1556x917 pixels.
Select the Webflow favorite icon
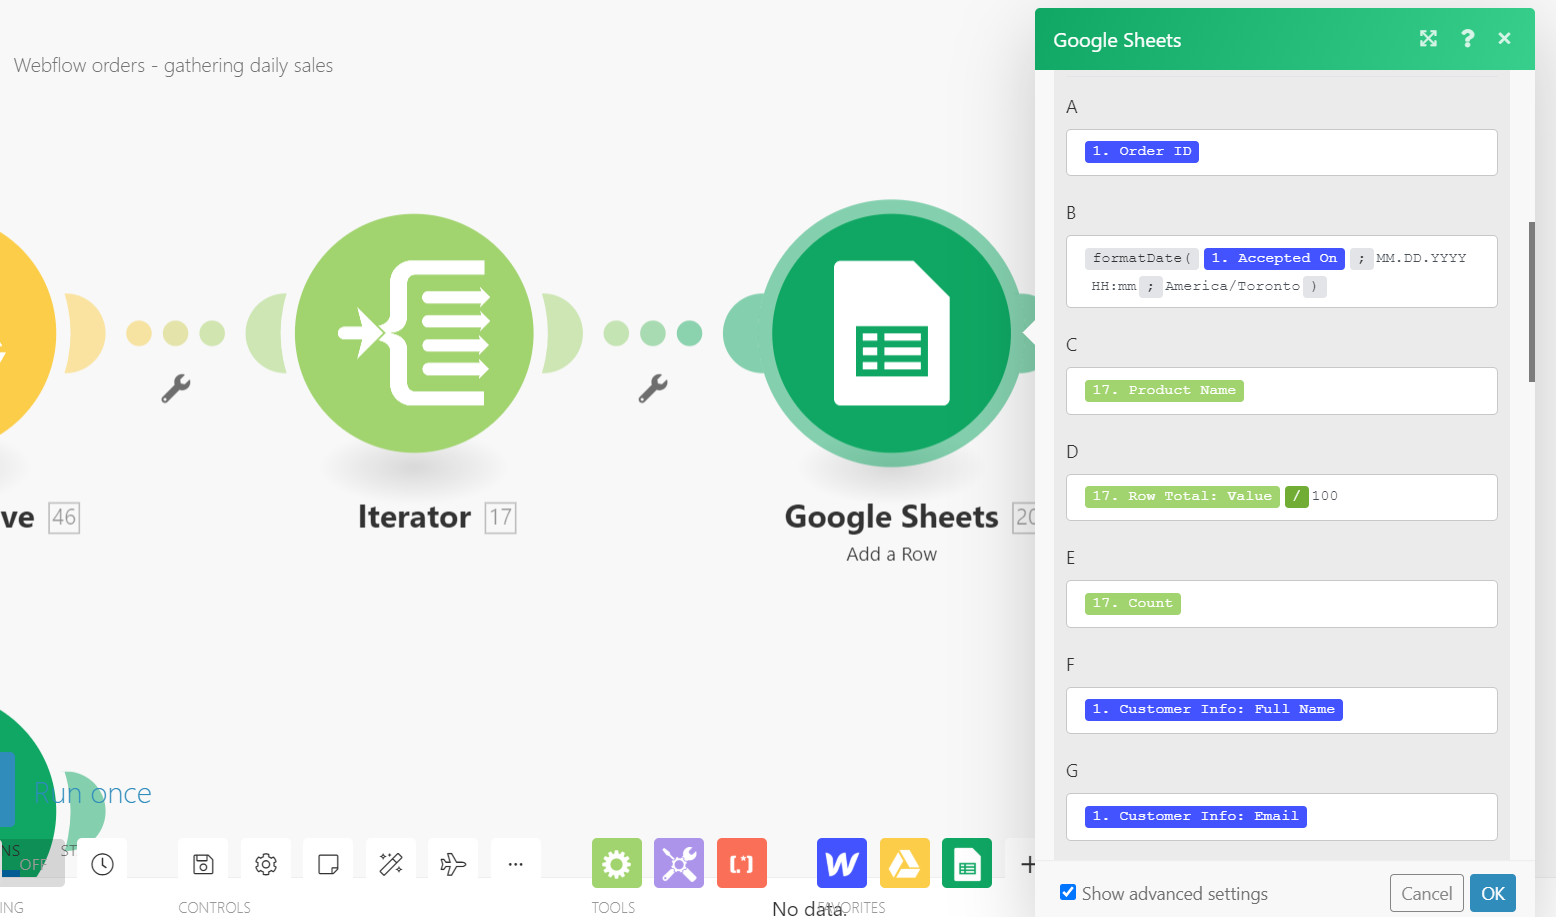pyautogui.click(x=842, y=863)
